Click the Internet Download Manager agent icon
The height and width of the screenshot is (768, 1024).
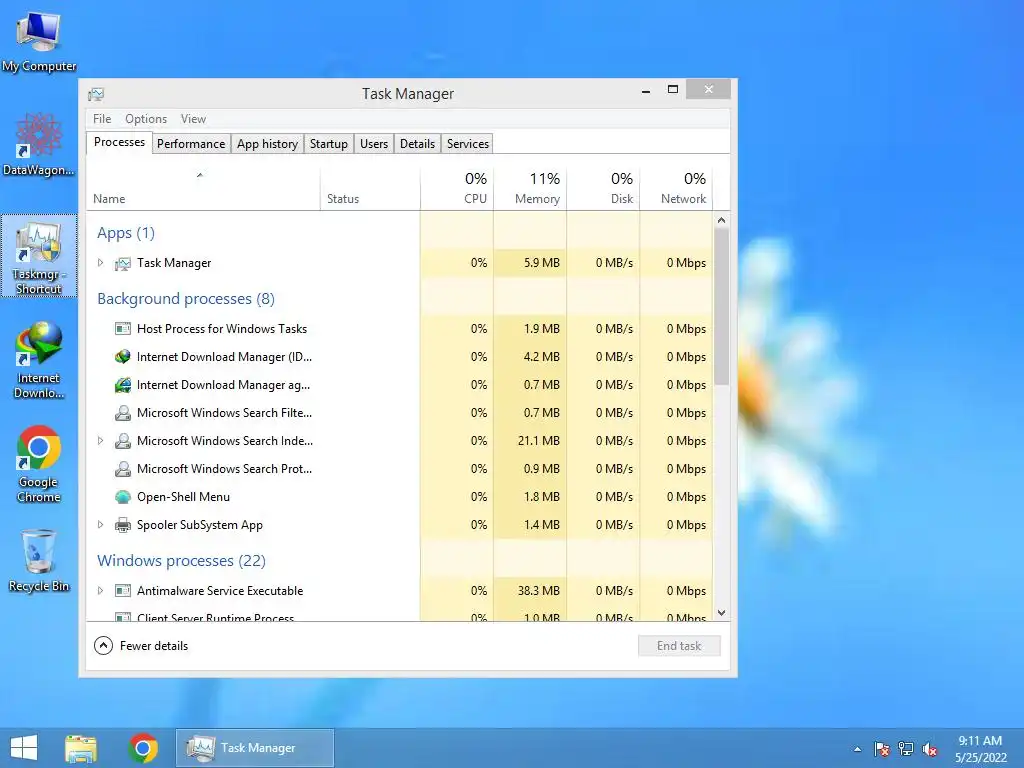click(x=122, y=385)
